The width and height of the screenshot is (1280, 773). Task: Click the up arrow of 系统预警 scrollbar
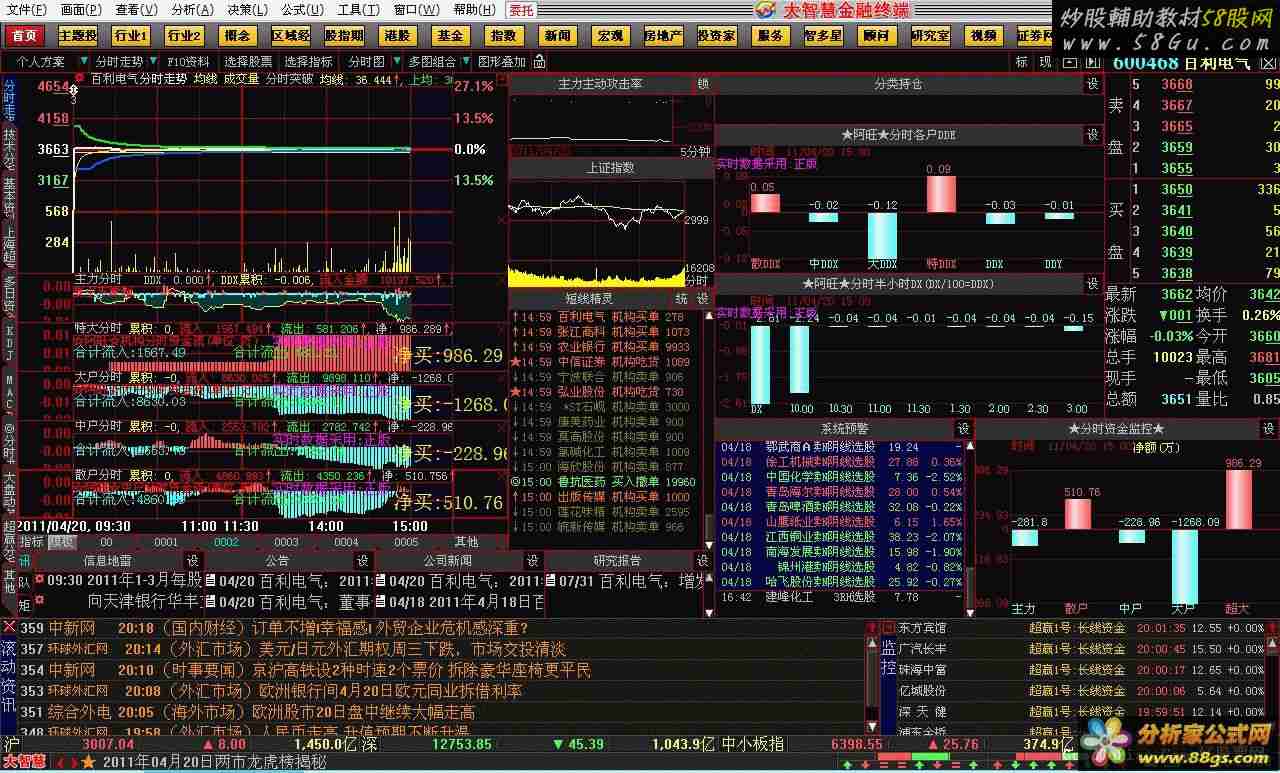[968, 447]
